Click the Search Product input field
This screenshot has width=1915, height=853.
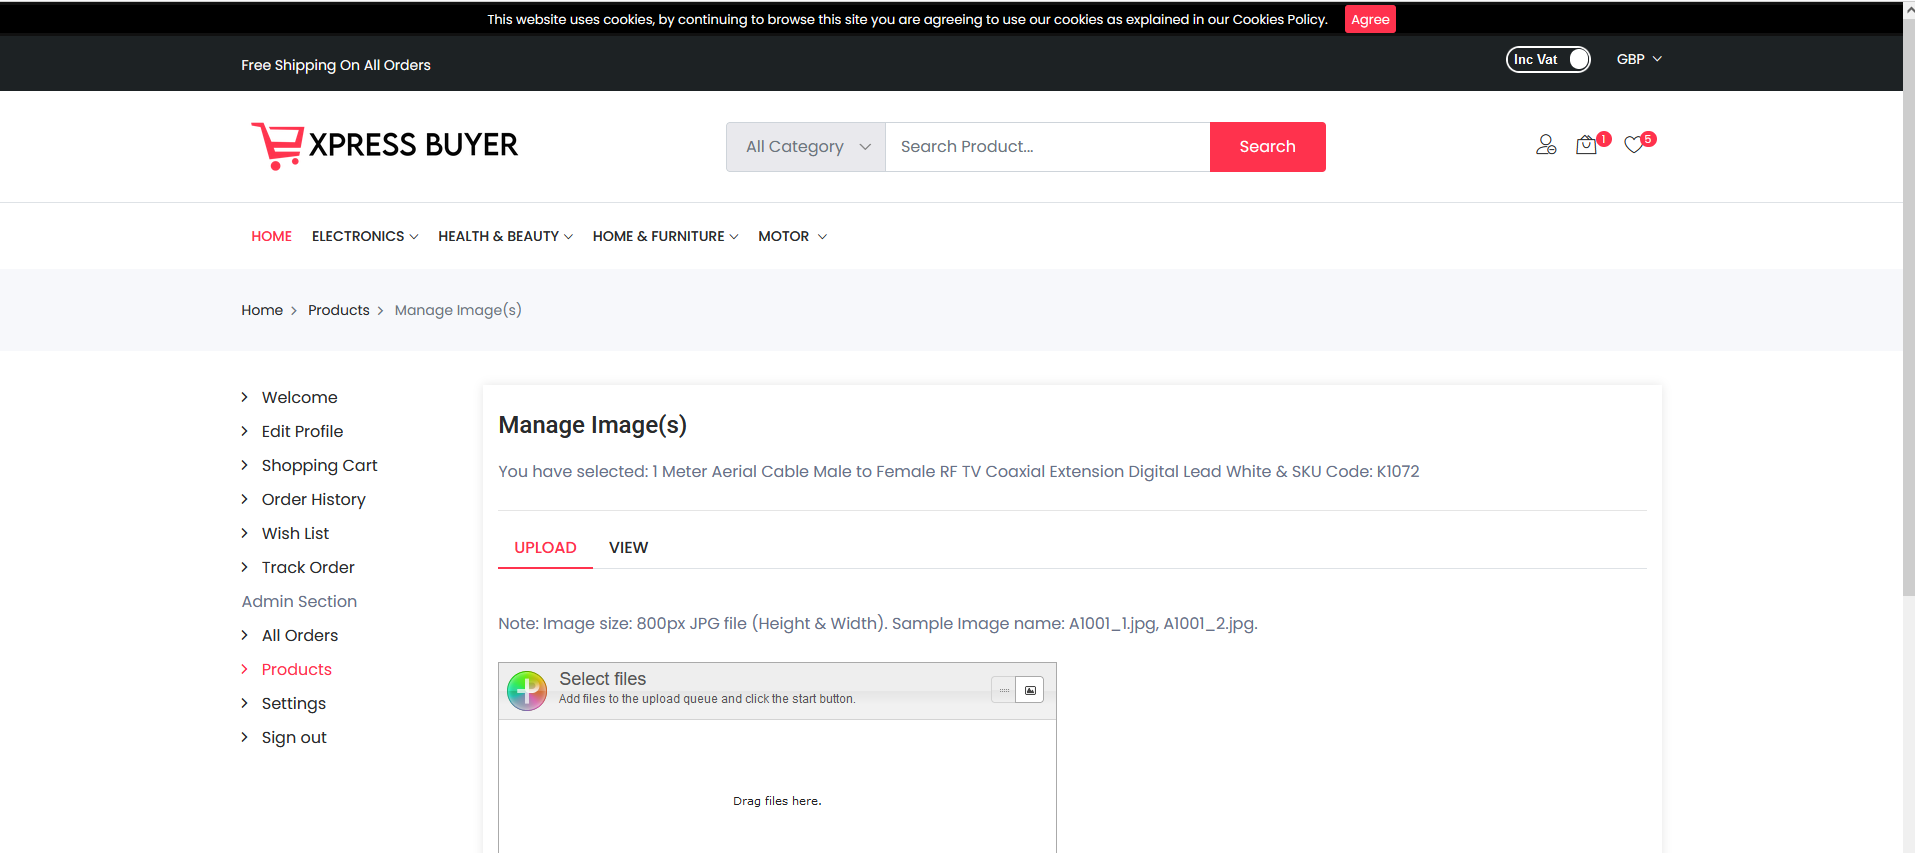point(1047,147)
